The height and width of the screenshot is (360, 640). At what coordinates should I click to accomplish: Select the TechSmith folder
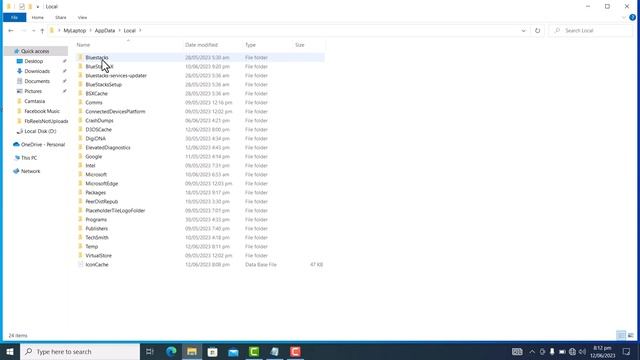(97, 237)
